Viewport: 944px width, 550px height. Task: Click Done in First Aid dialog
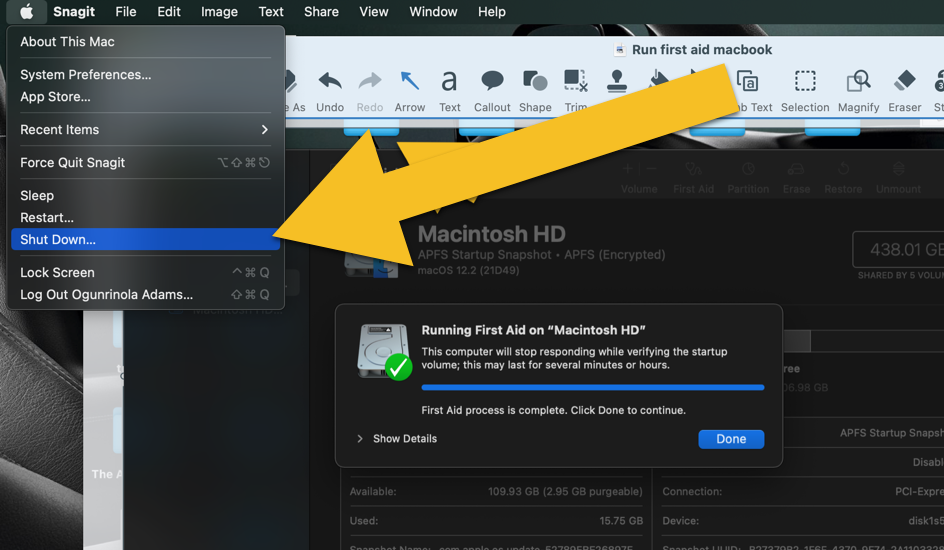[731, 439]
